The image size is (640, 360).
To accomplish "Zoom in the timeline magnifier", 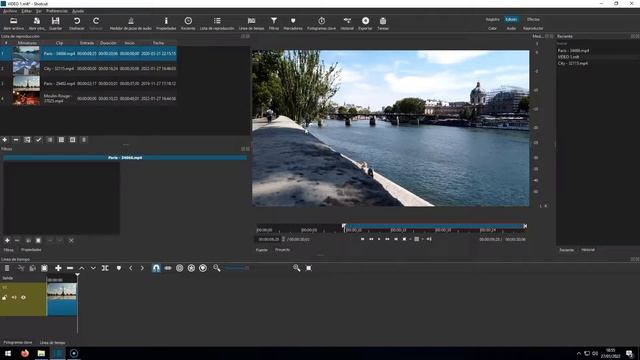I will (296, 268).
